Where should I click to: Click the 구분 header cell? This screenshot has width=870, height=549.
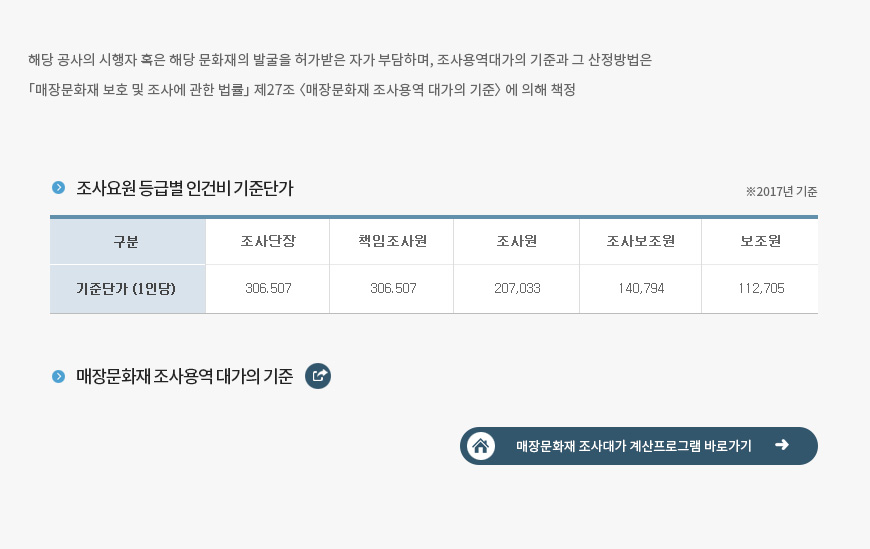(x=128, y=241)
